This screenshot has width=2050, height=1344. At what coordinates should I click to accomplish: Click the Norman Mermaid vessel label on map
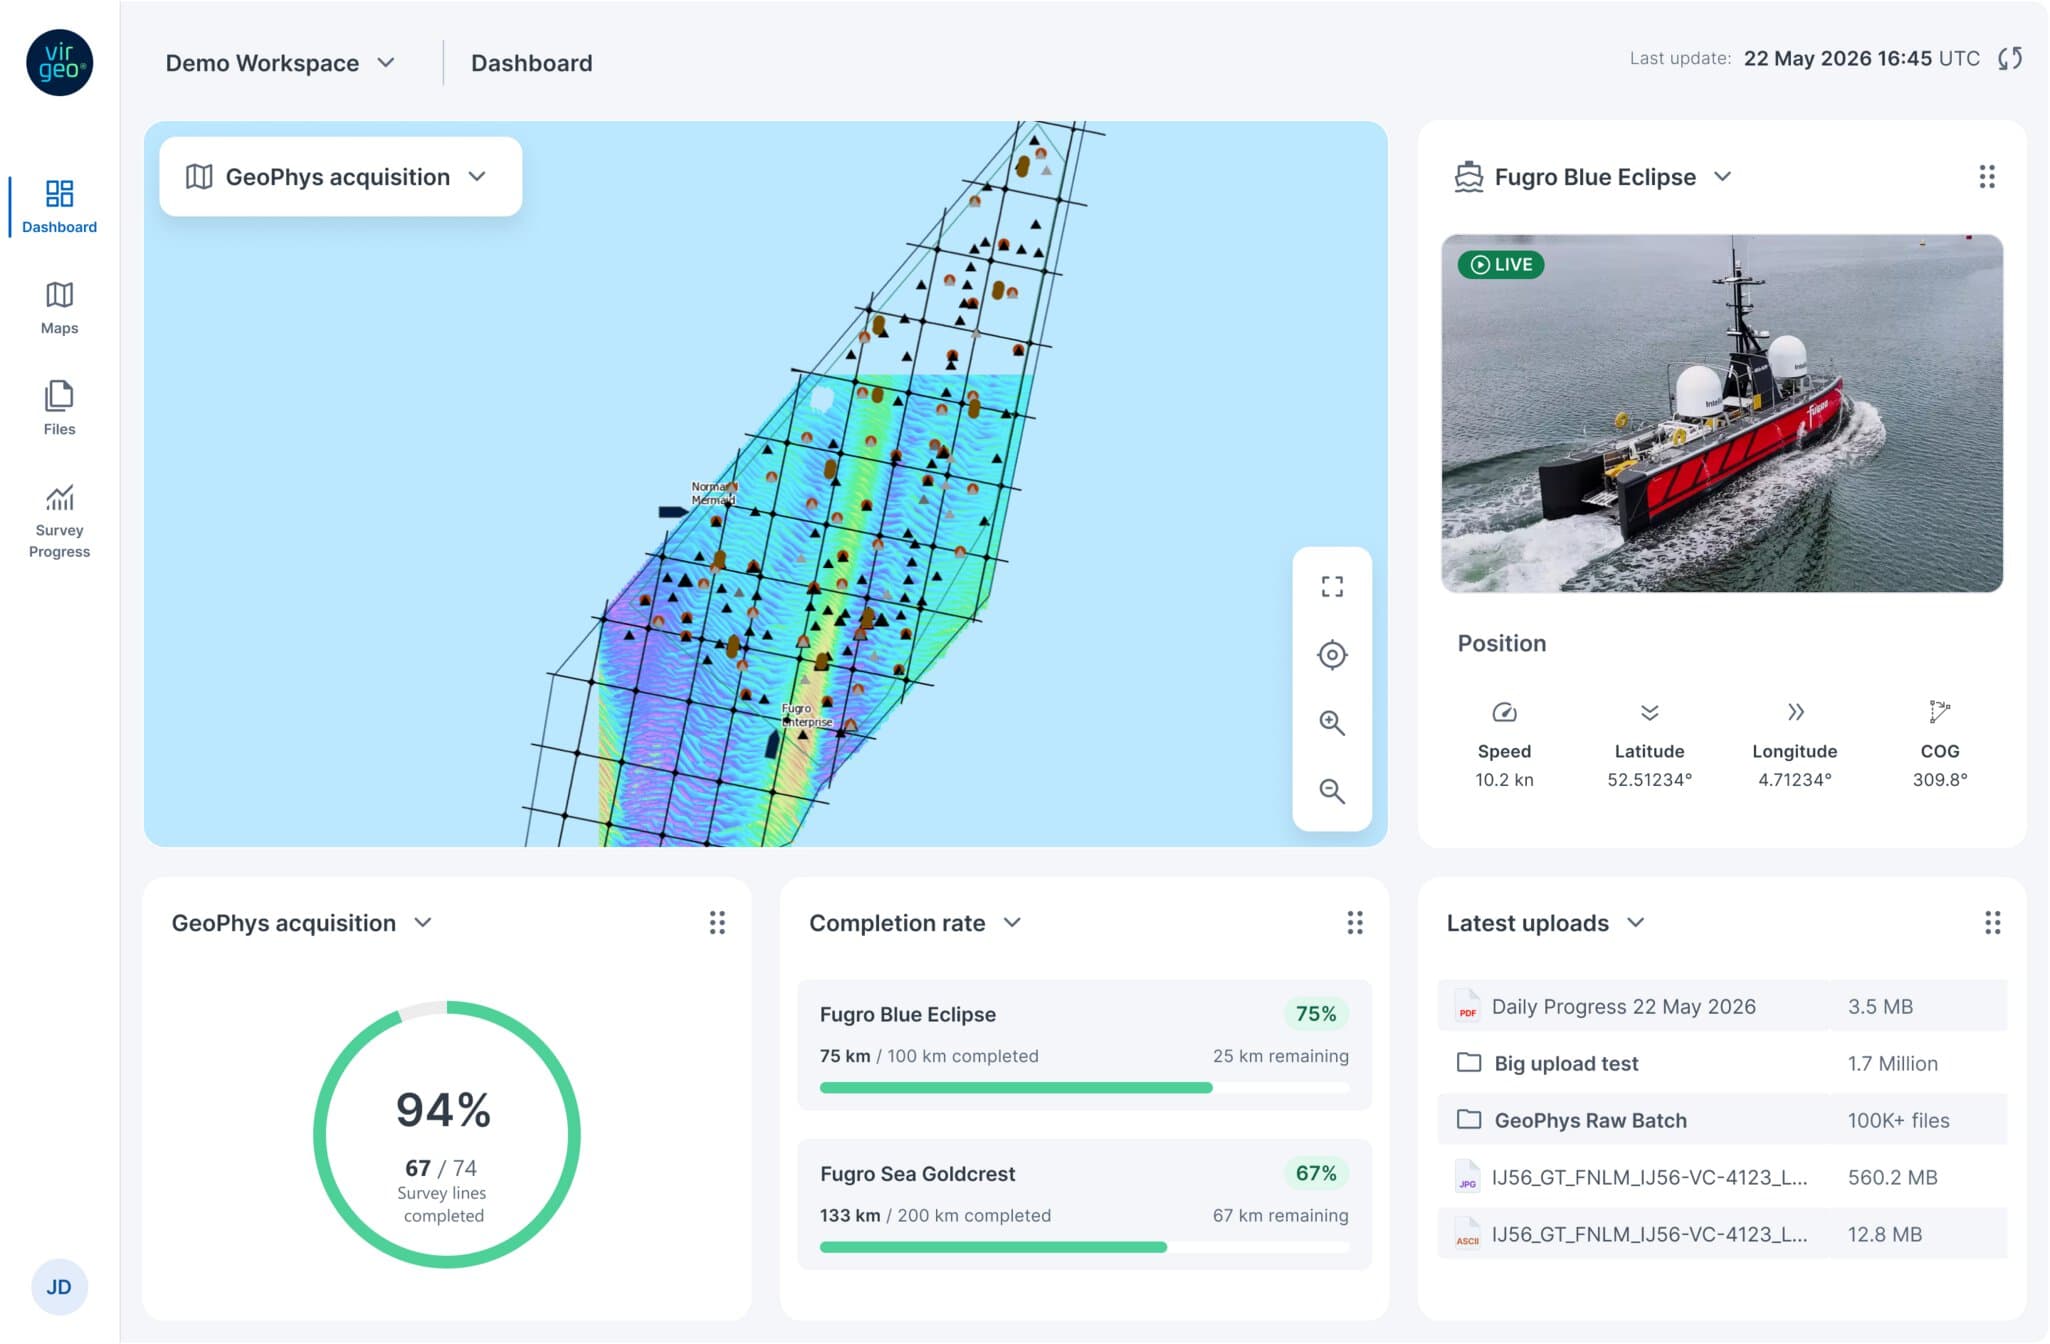click(x=712, y=493)
